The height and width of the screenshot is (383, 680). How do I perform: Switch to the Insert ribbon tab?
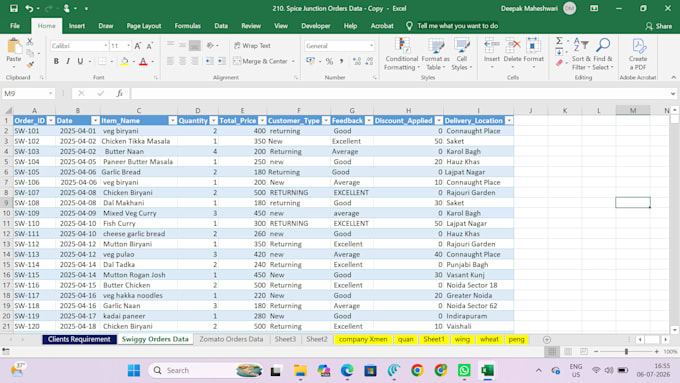77,26
